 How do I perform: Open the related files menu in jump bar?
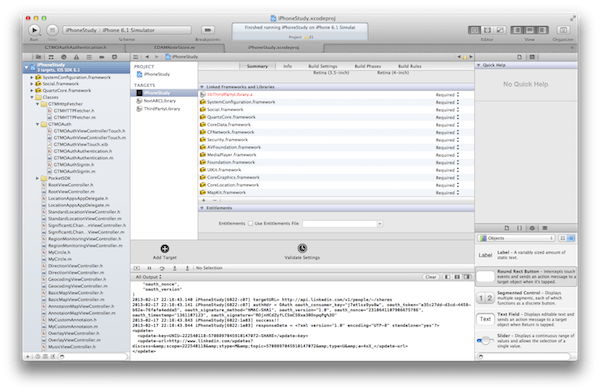click(x=136, y=57)
